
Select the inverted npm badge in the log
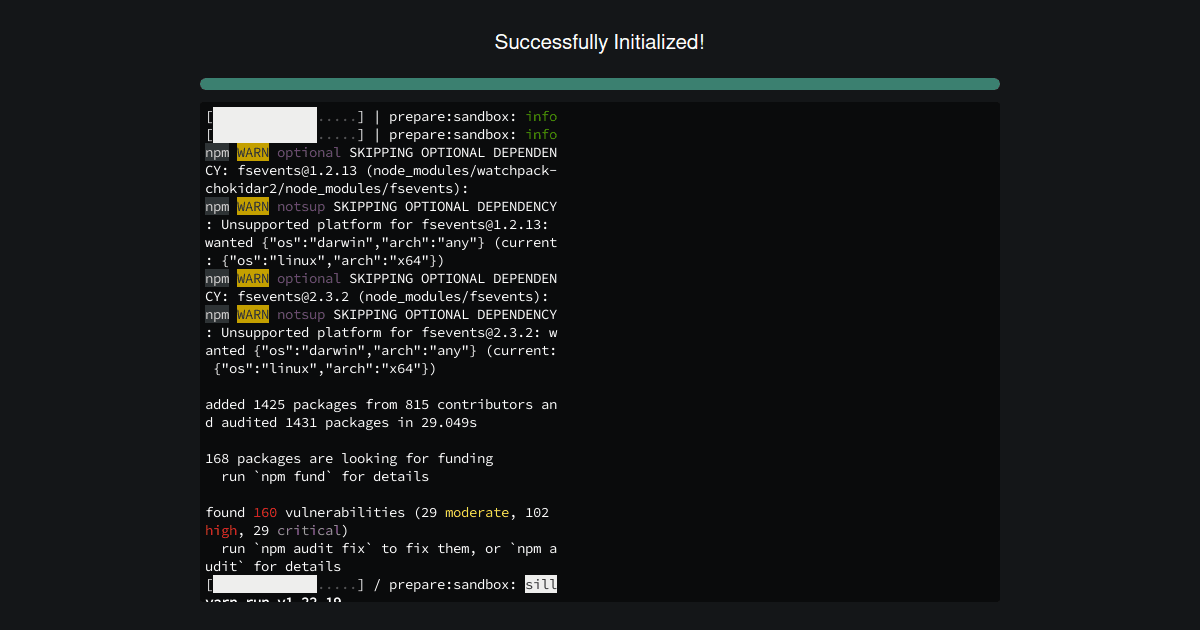tap(217, 152)
